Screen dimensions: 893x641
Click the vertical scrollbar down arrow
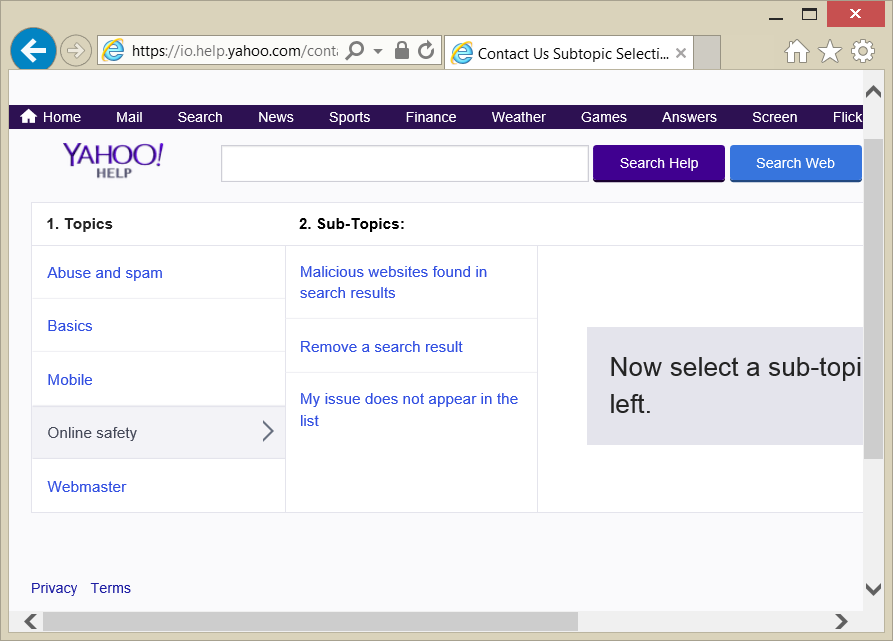tap(873, 589)
